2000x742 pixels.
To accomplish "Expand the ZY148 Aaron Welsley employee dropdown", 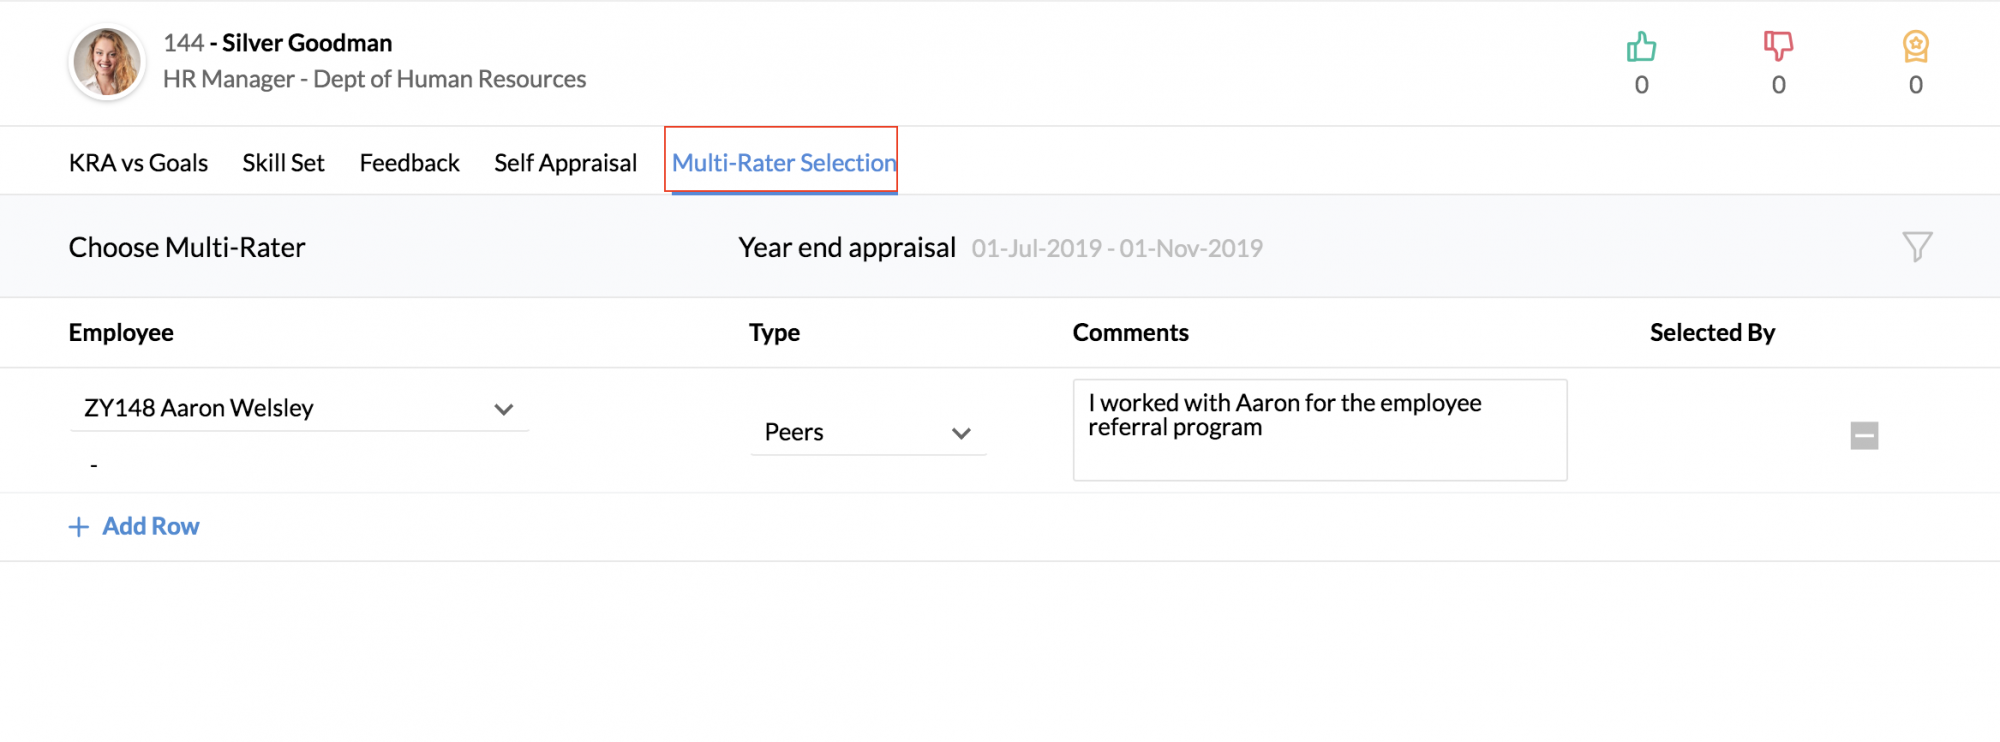I will click(x=299, y=408).
